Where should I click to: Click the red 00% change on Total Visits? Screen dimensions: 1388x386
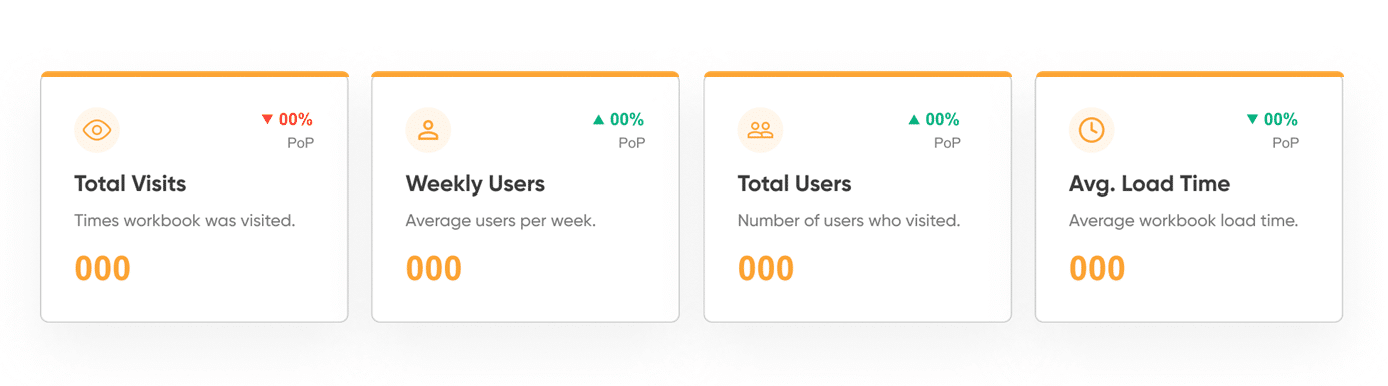[x=296, y=120]
